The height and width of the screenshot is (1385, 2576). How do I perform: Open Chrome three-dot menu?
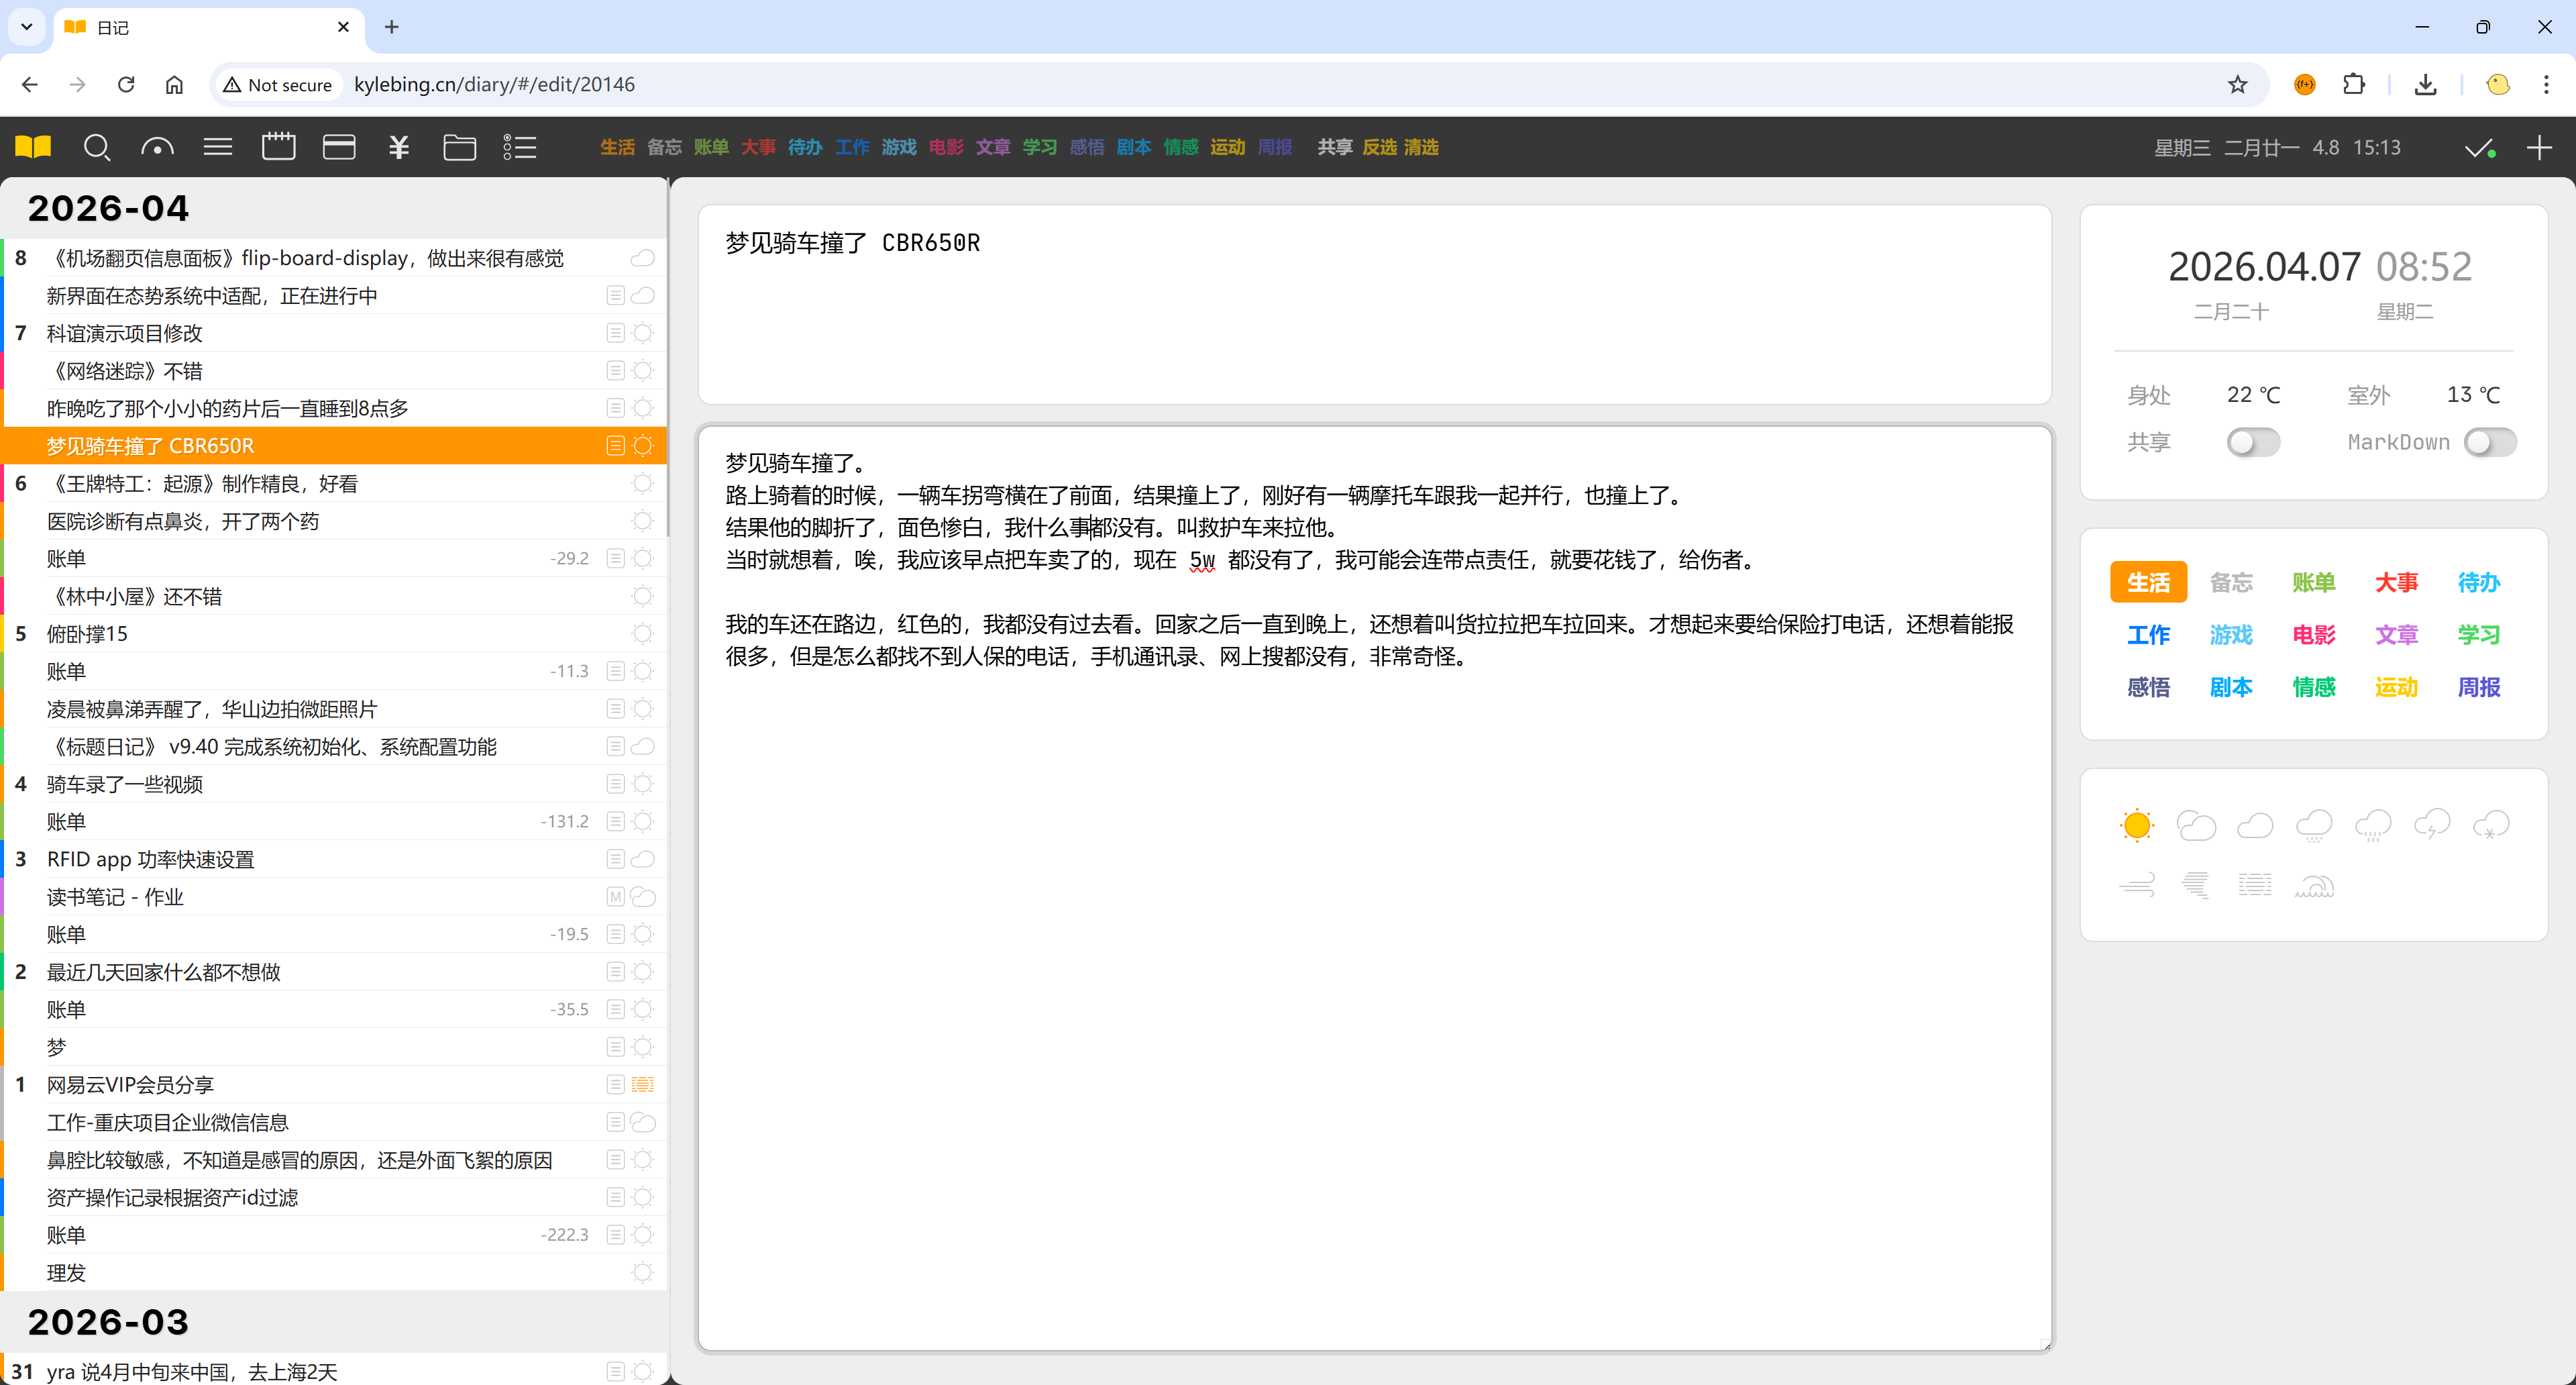click(2546, 85)
